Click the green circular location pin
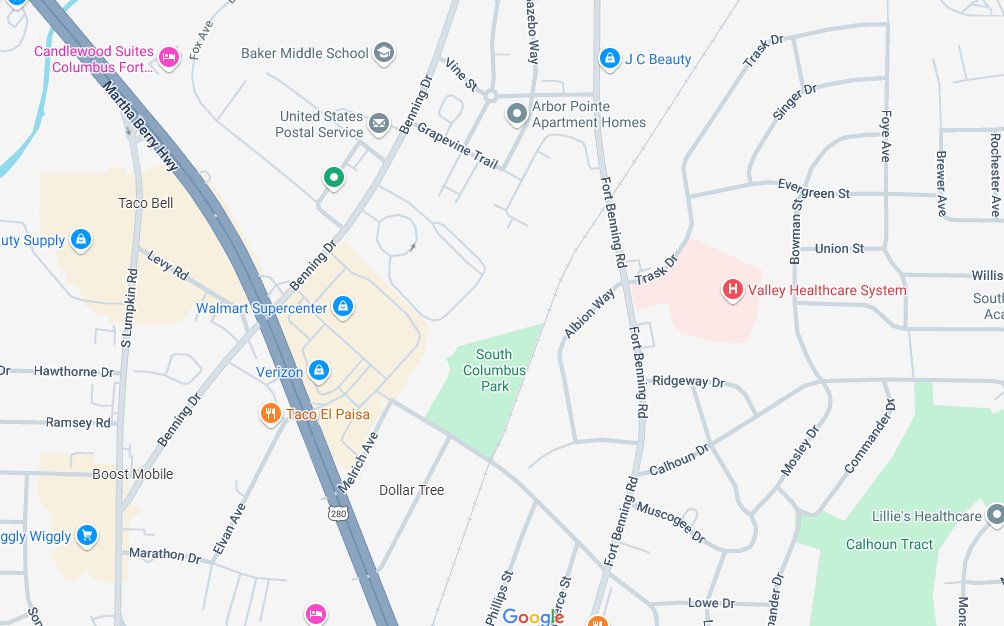This screenshot has height=626, width=1004. tap(334, 177)
